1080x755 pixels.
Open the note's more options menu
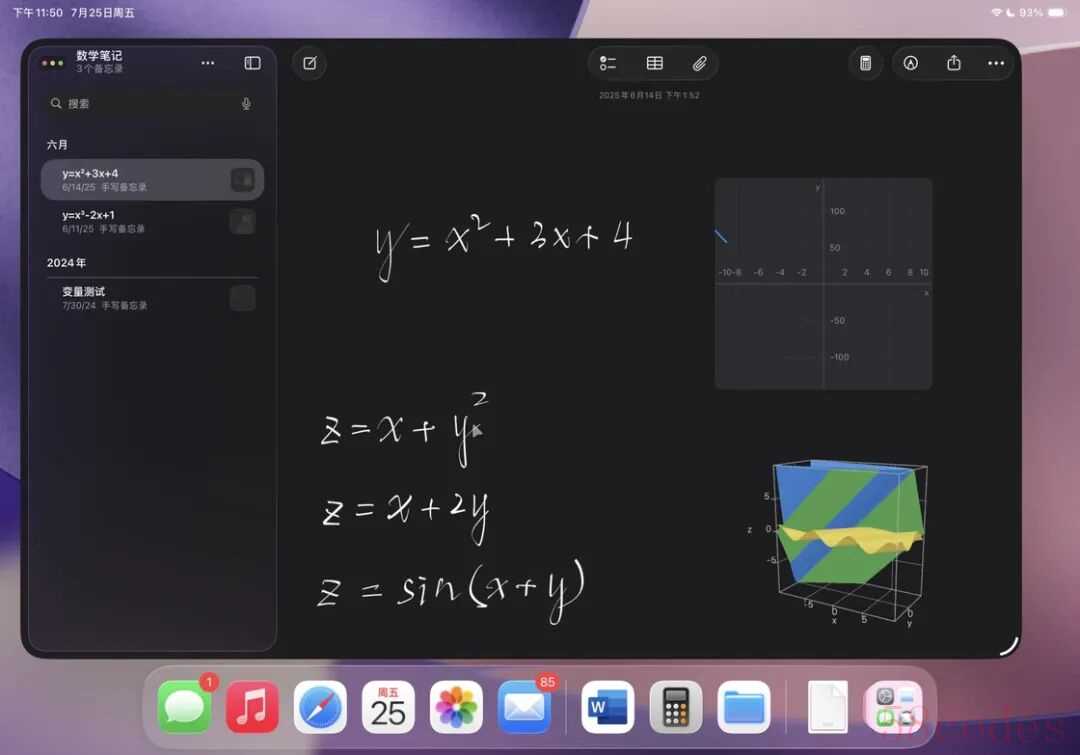[x=996, y=63]
